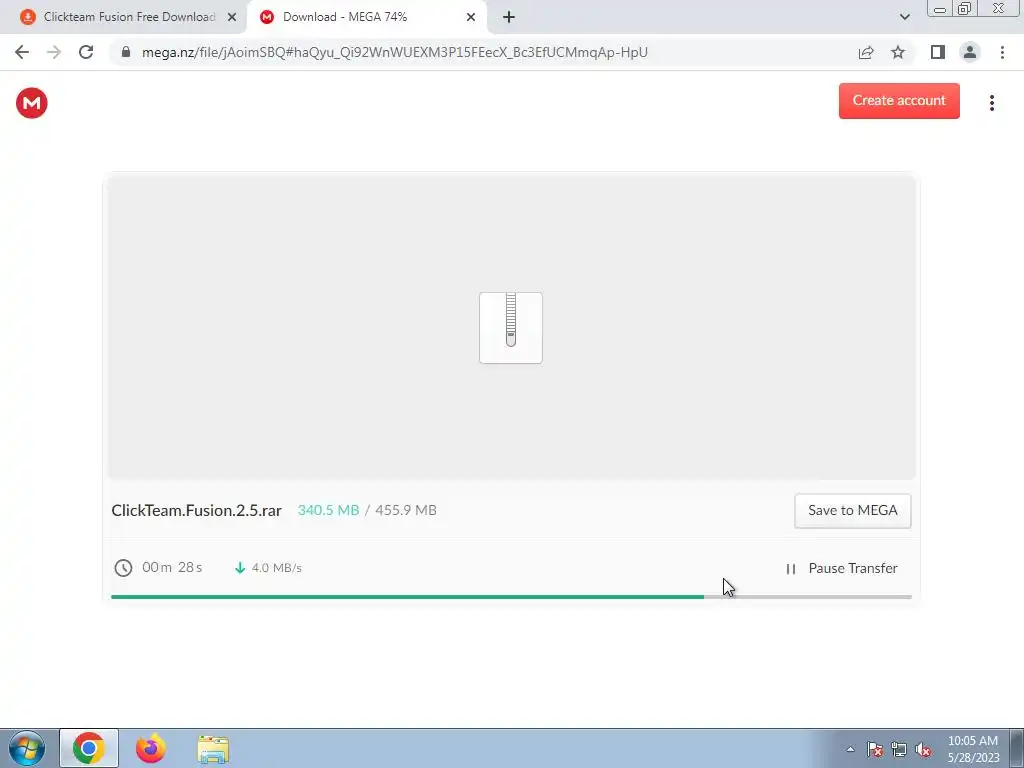The width and height of the screenshot is (1024, 768).
Task: Share this page icon
Action: [x=866, y=52]
